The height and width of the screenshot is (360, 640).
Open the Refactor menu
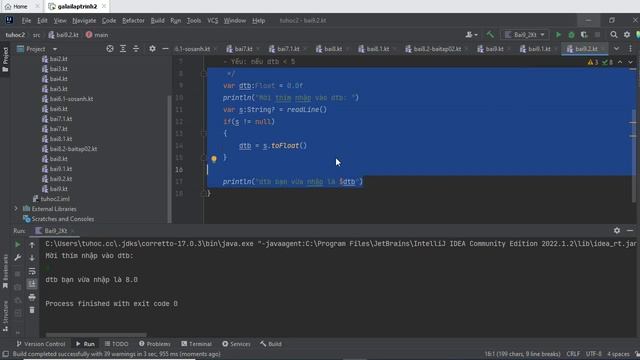[133, 20]
